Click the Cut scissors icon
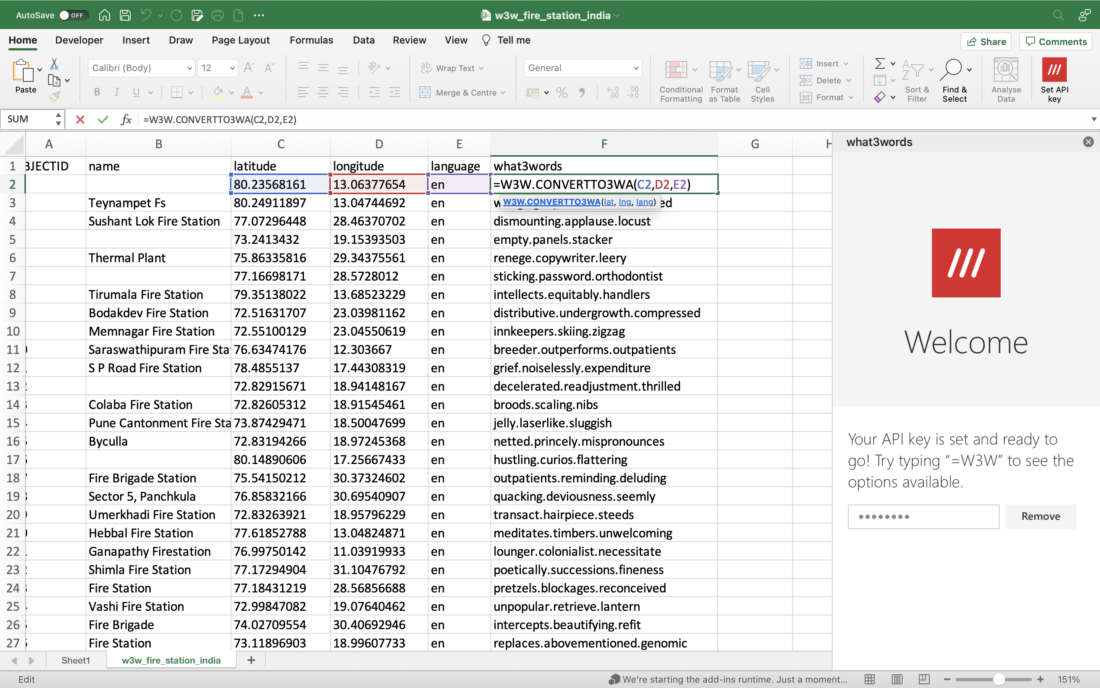Image resolution: width=1100 pixels, height=688 pixels. coord(54,64)
